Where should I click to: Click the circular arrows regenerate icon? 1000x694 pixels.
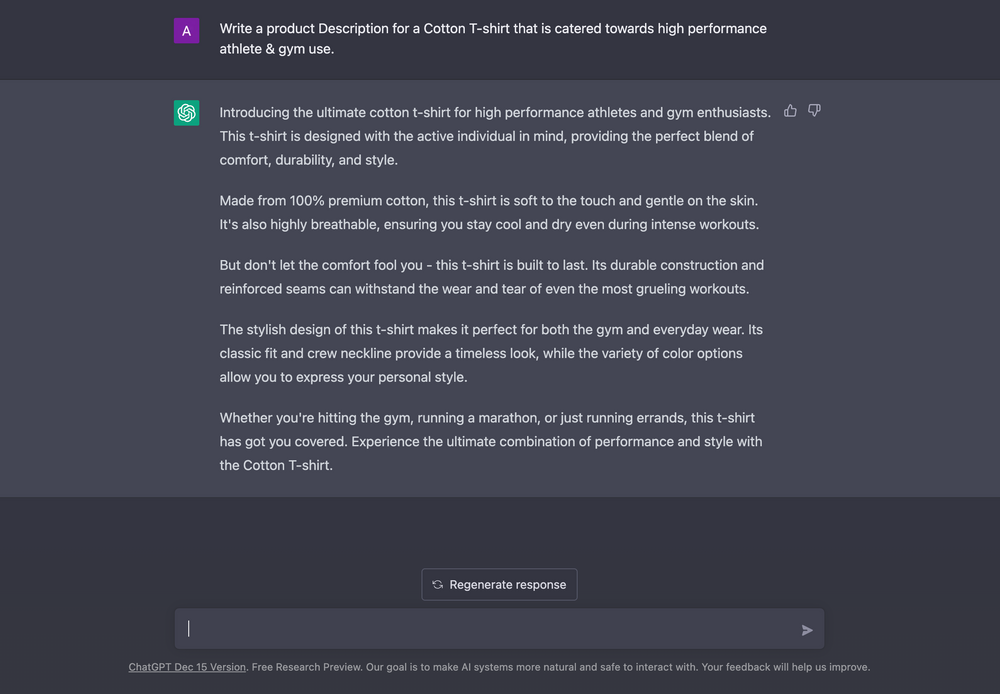point(437,585)
